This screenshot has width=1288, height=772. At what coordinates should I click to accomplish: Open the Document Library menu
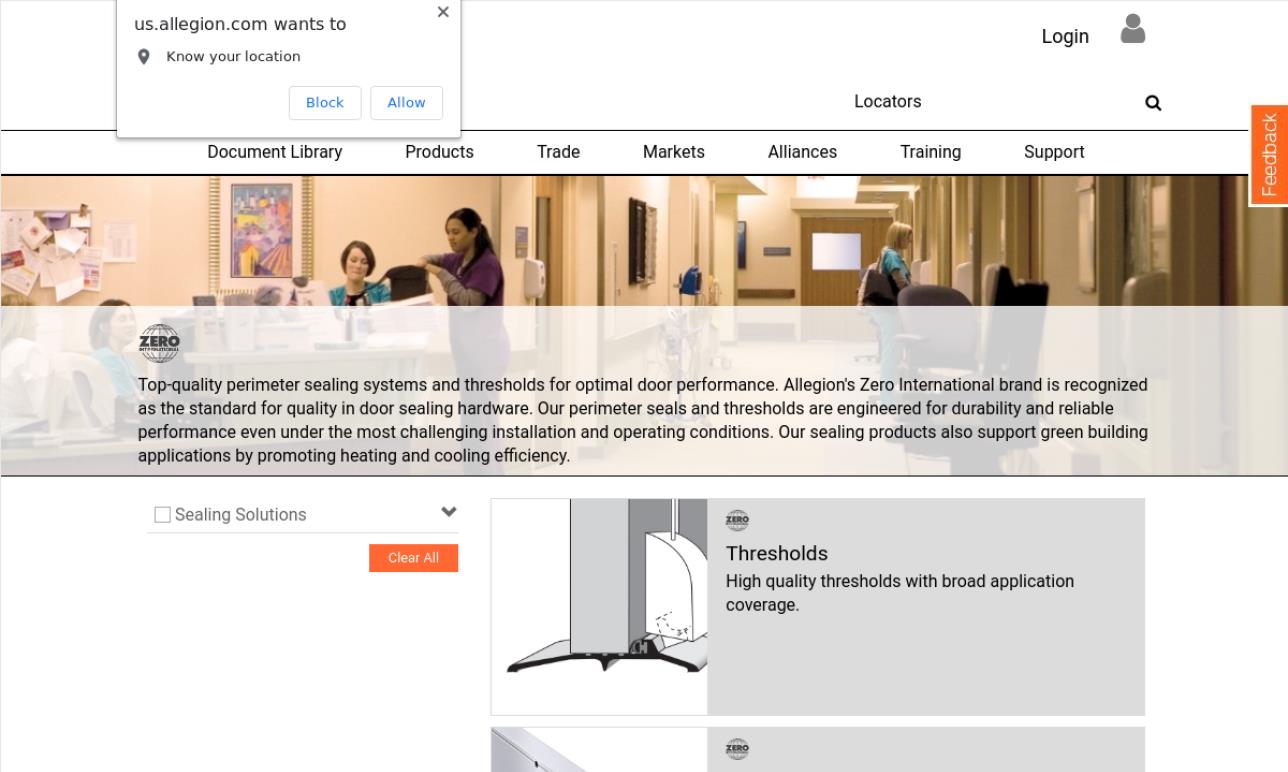[274, 152]
